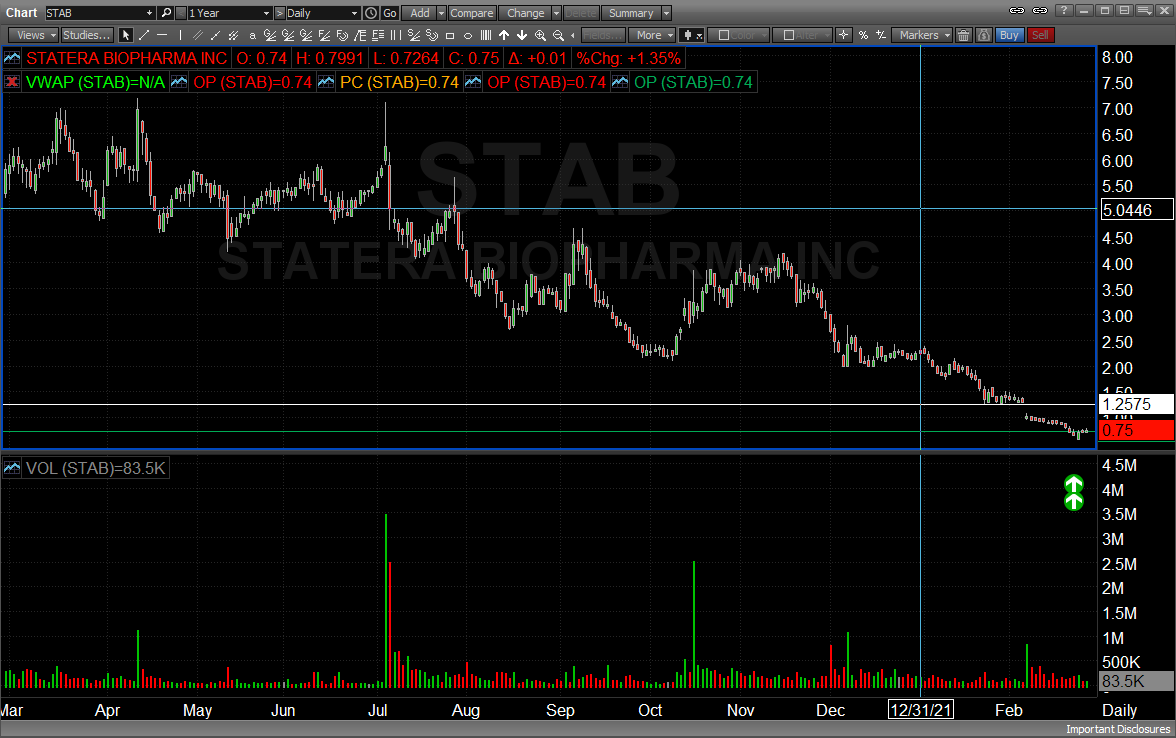1176x738 pixels.
Task: Select the rectangle drawing tool
Action: tap(450, 35)
